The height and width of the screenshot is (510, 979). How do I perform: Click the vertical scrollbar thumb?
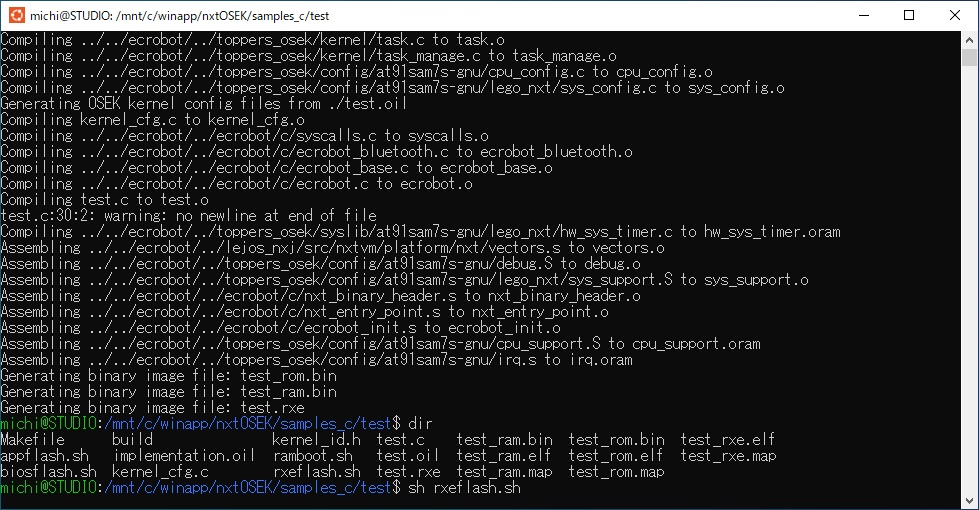click(x=969, y=58)
